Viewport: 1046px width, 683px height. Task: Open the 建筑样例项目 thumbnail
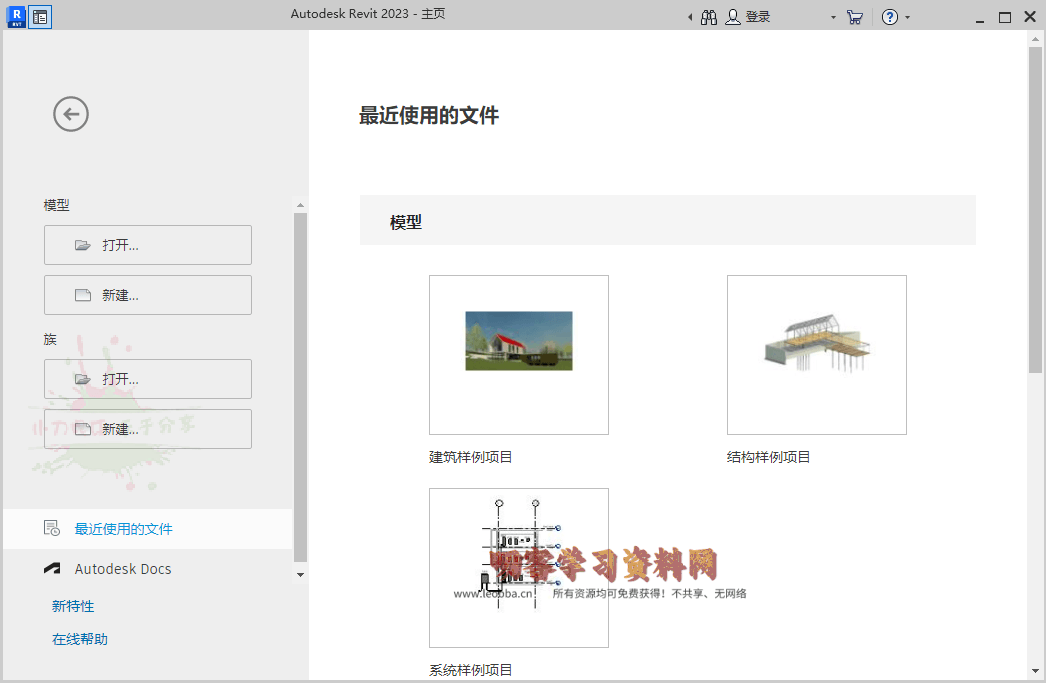point(518,355)
